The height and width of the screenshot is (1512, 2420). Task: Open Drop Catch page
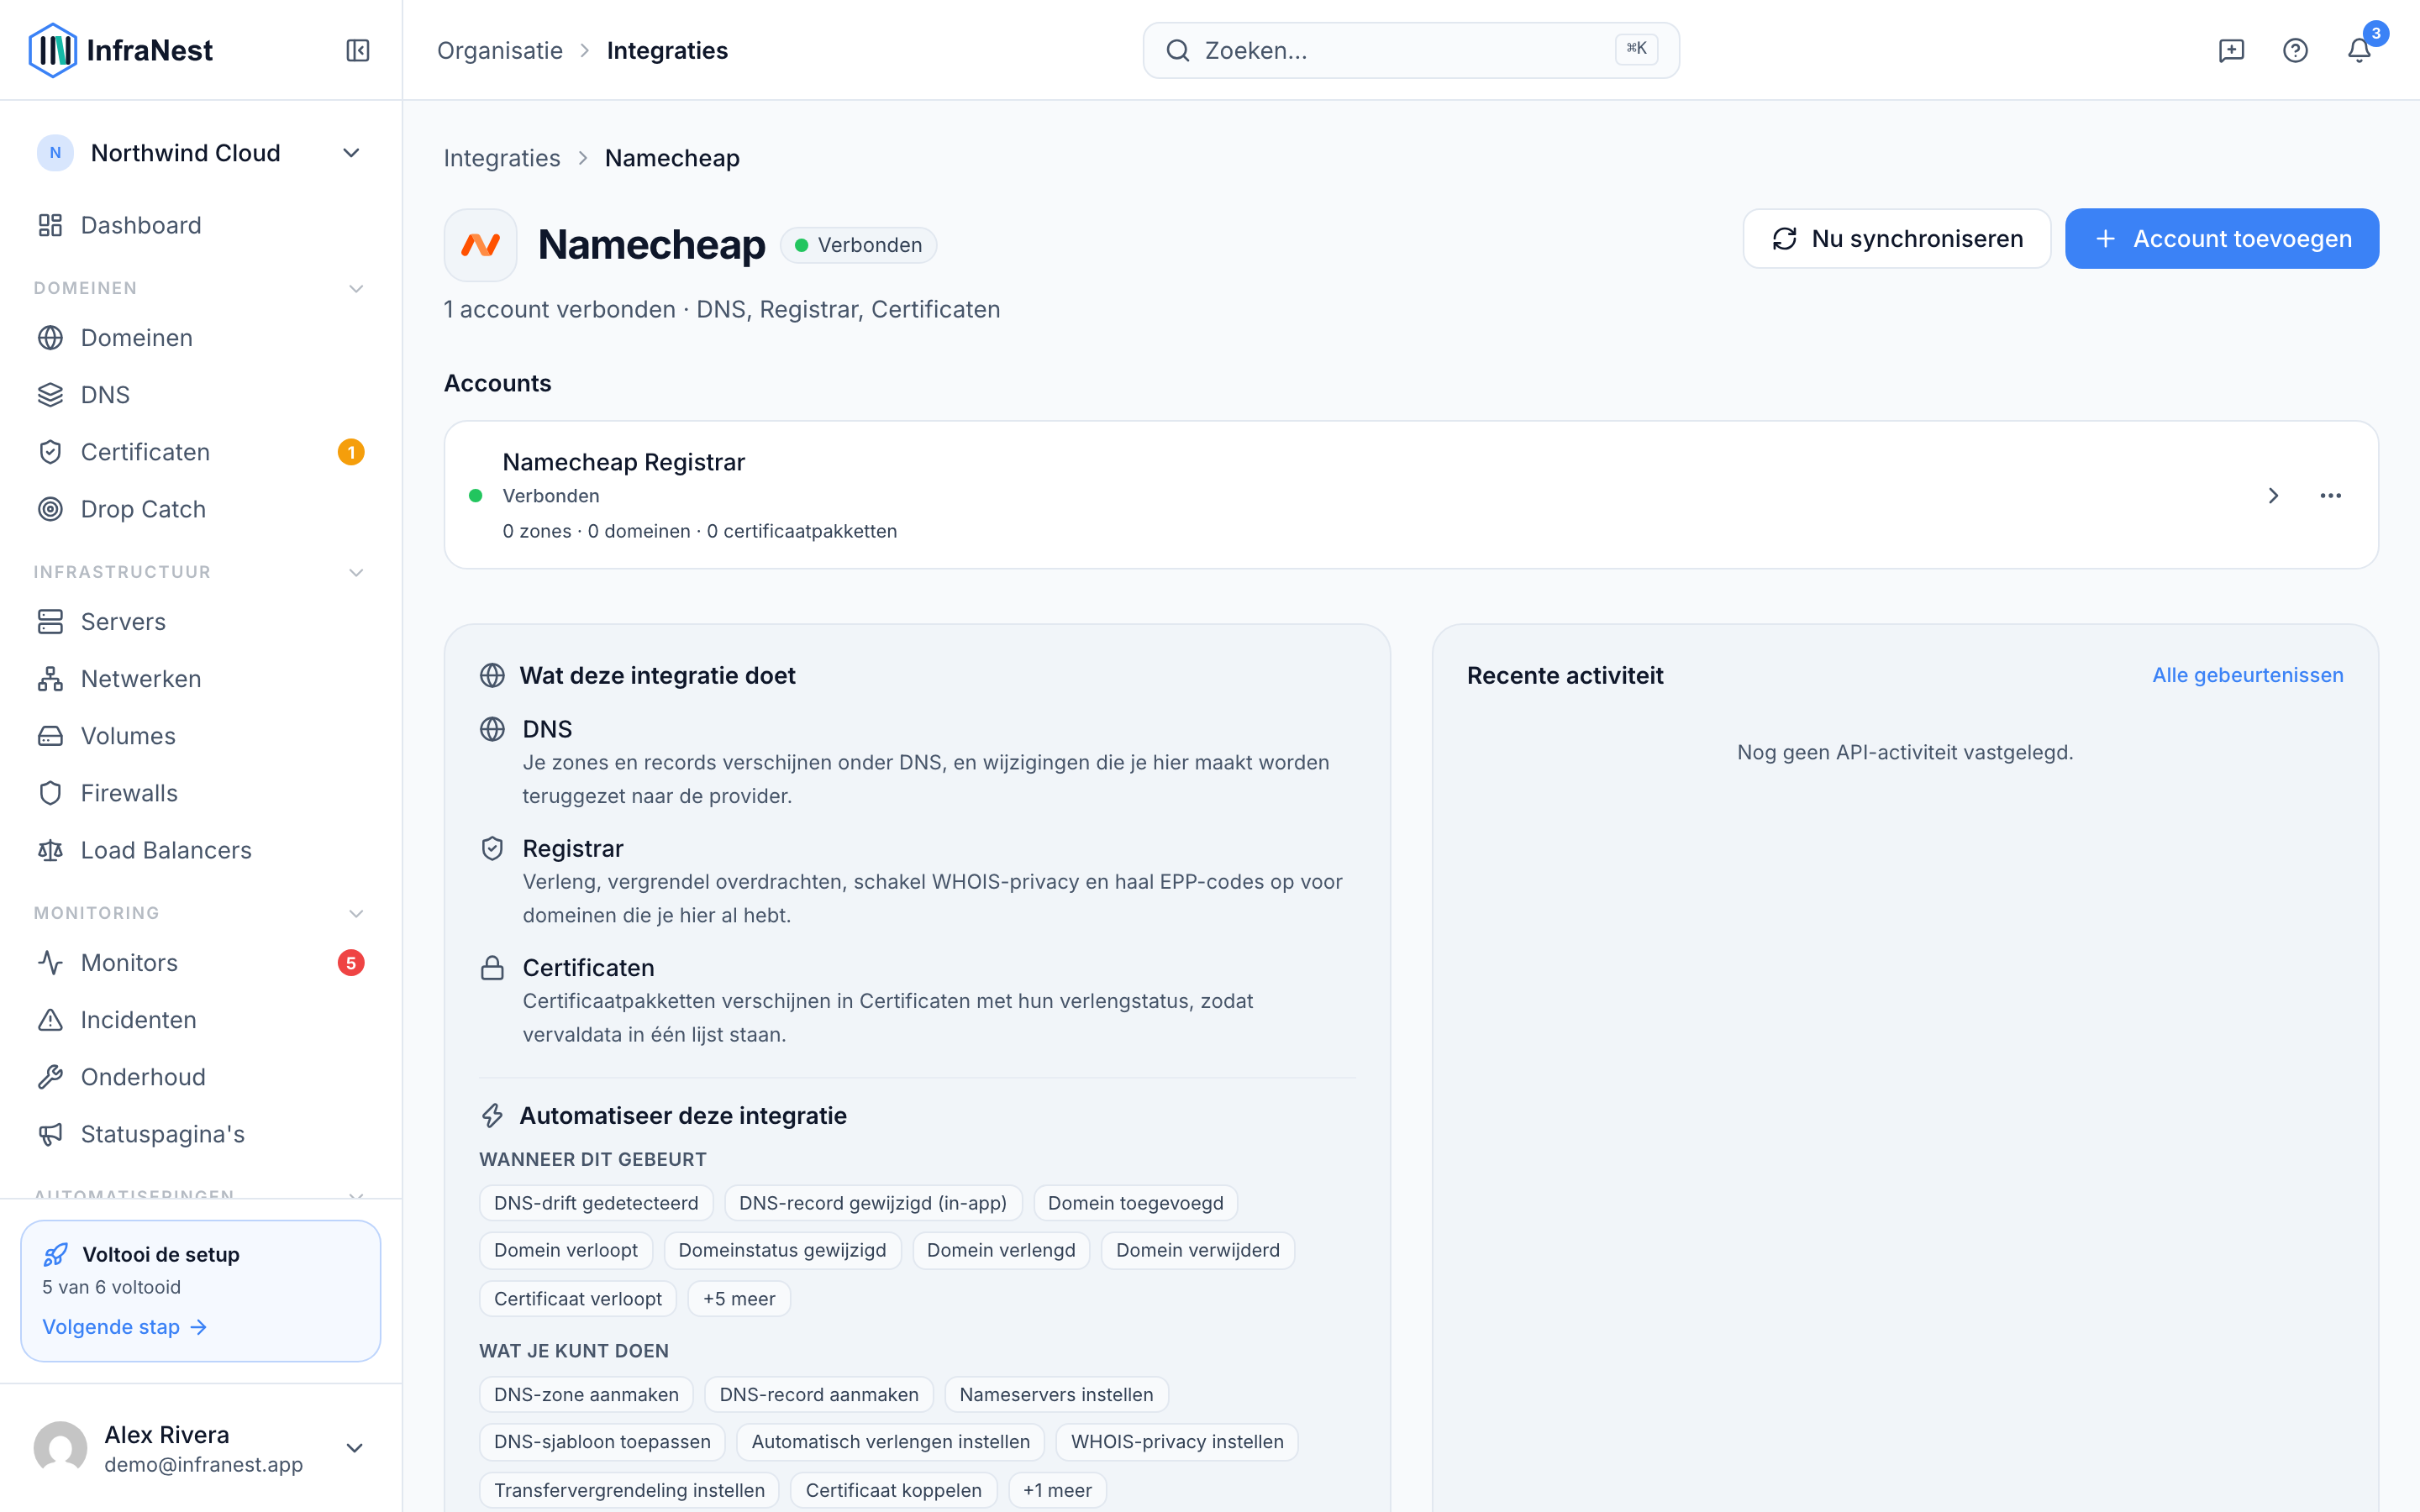click(x=200, y=509)
